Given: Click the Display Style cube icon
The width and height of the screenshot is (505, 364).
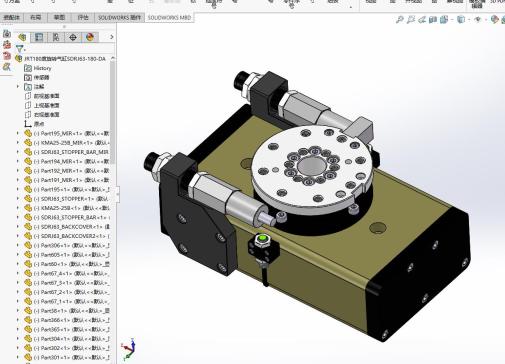Looking at the screenshot, I should point(461,20).
